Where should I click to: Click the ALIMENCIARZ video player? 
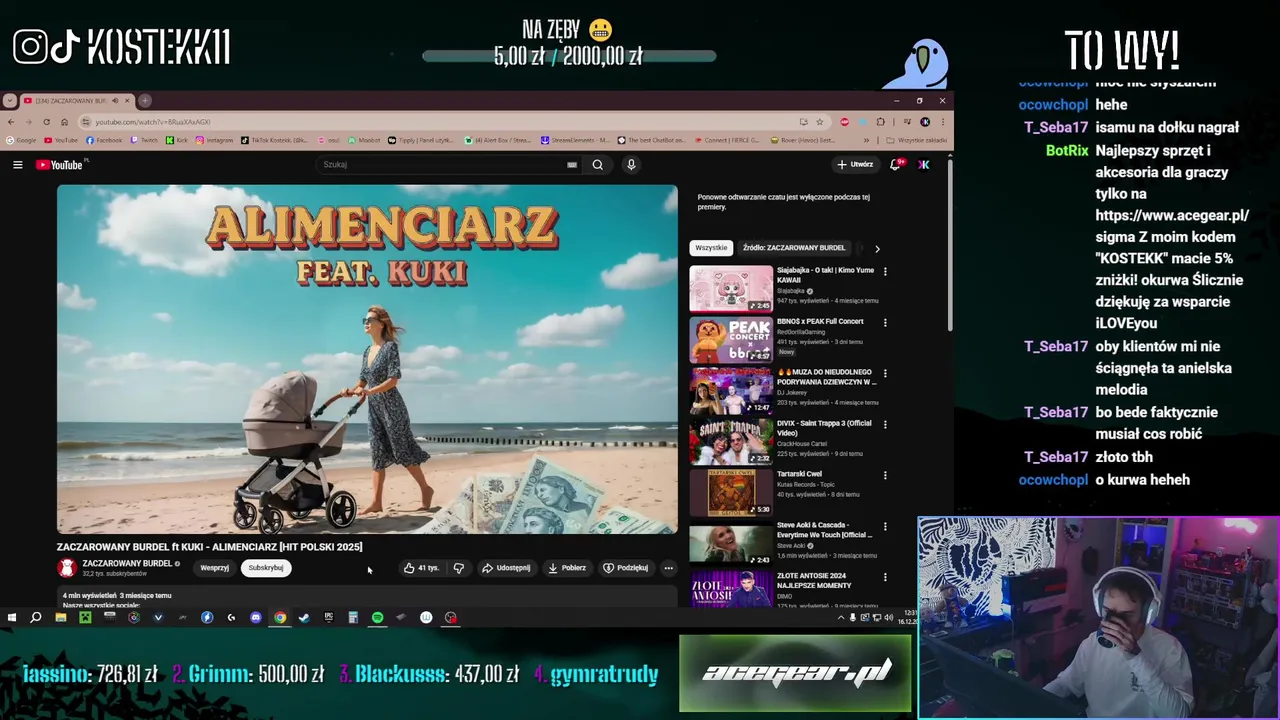(367, 360)
